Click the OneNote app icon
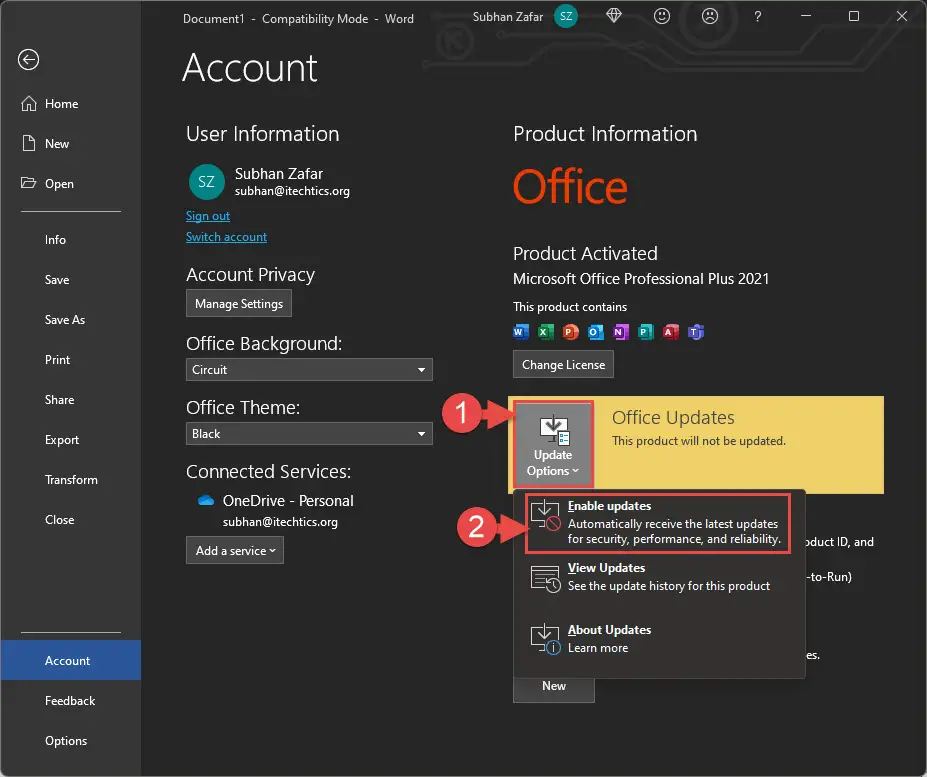The image size is (927, 777). pos(621,332)
